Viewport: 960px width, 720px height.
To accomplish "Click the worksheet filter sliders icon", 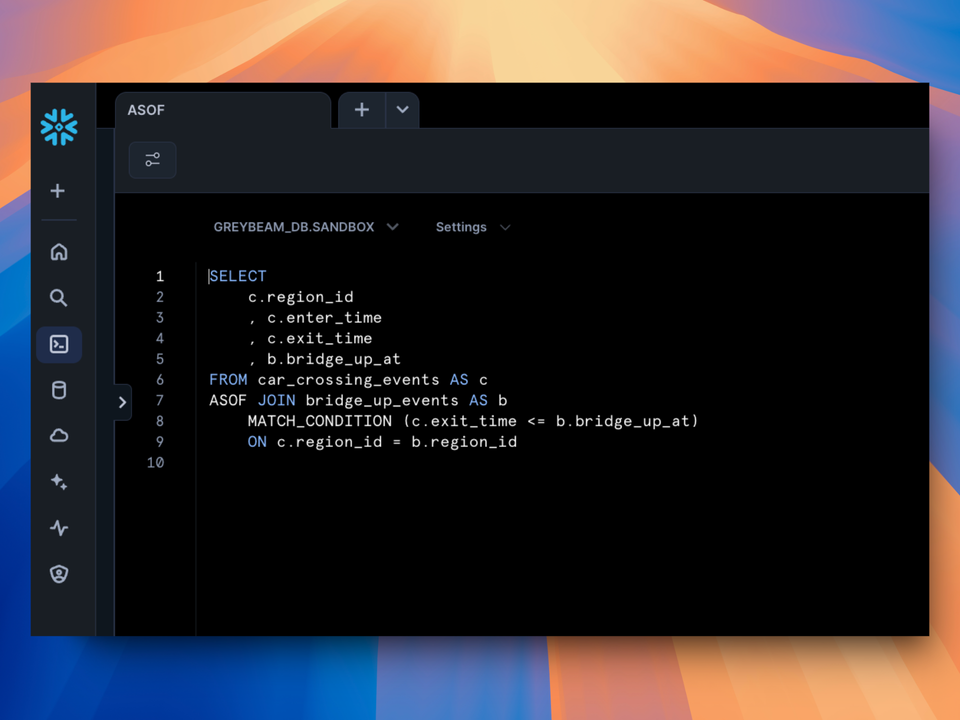I will (x=152, y=159).
